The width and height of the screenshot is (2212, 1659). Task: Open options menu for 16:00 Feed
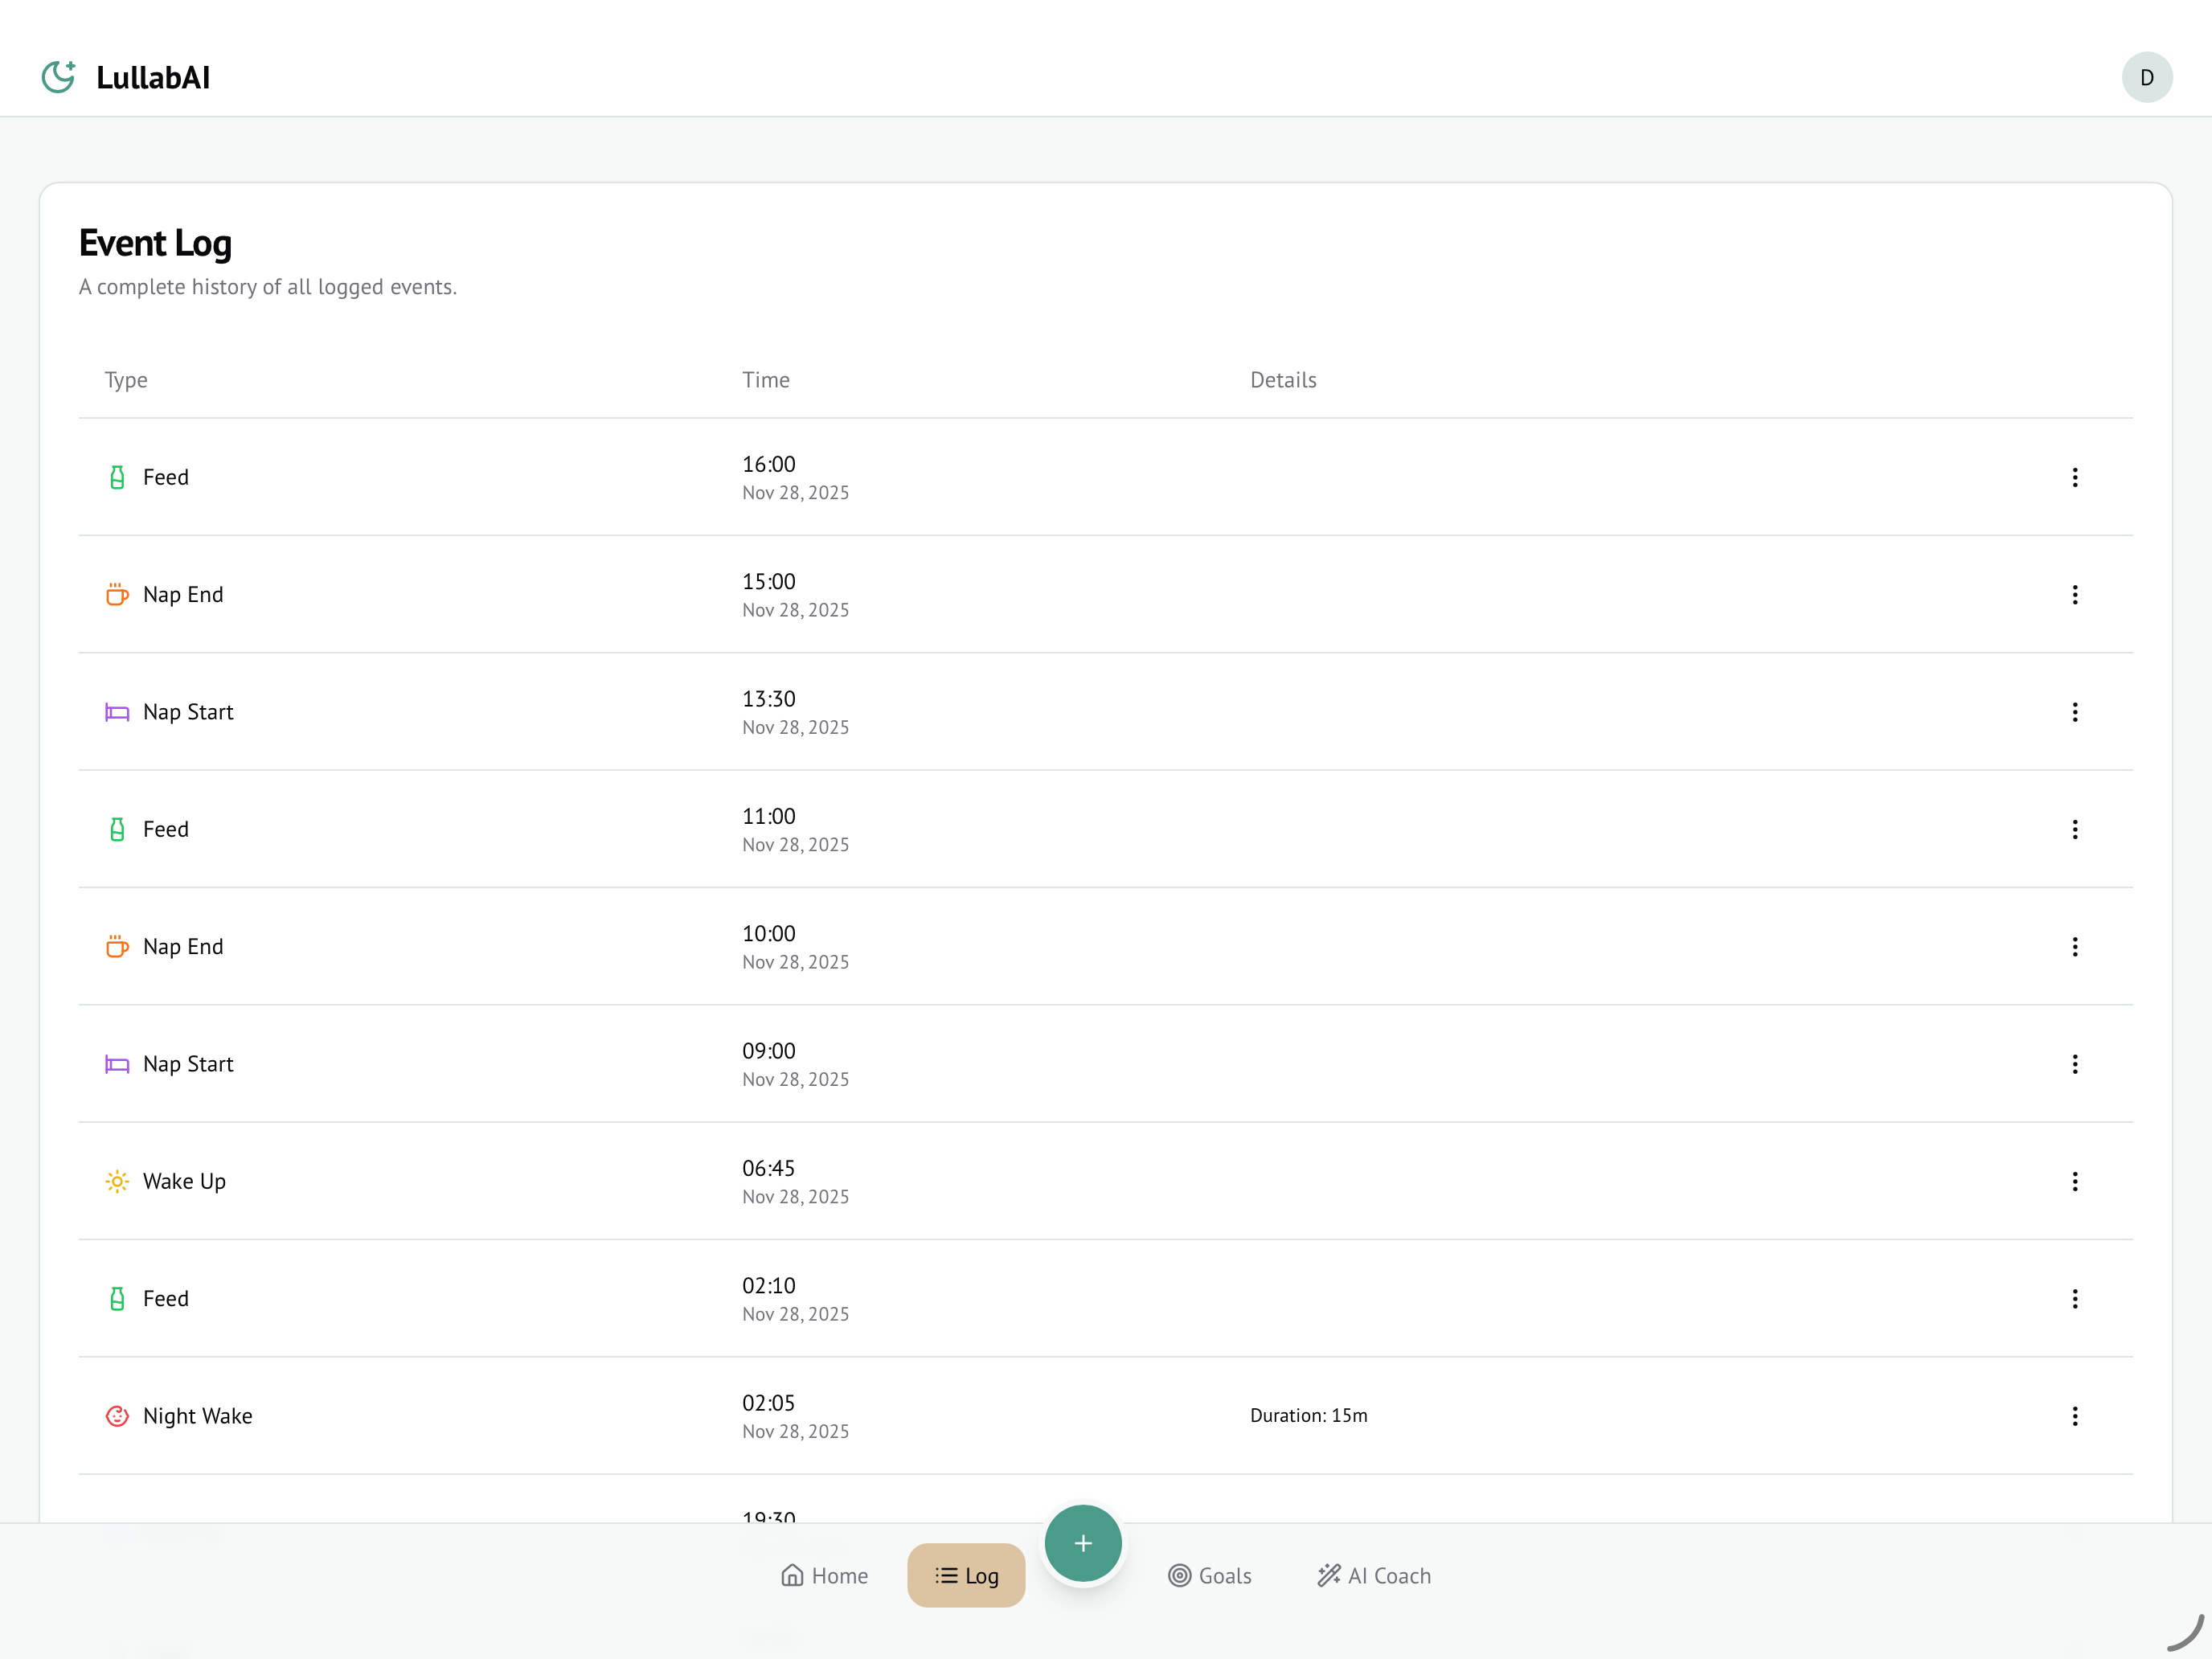pyautogui.click(x=2074, y=477)
